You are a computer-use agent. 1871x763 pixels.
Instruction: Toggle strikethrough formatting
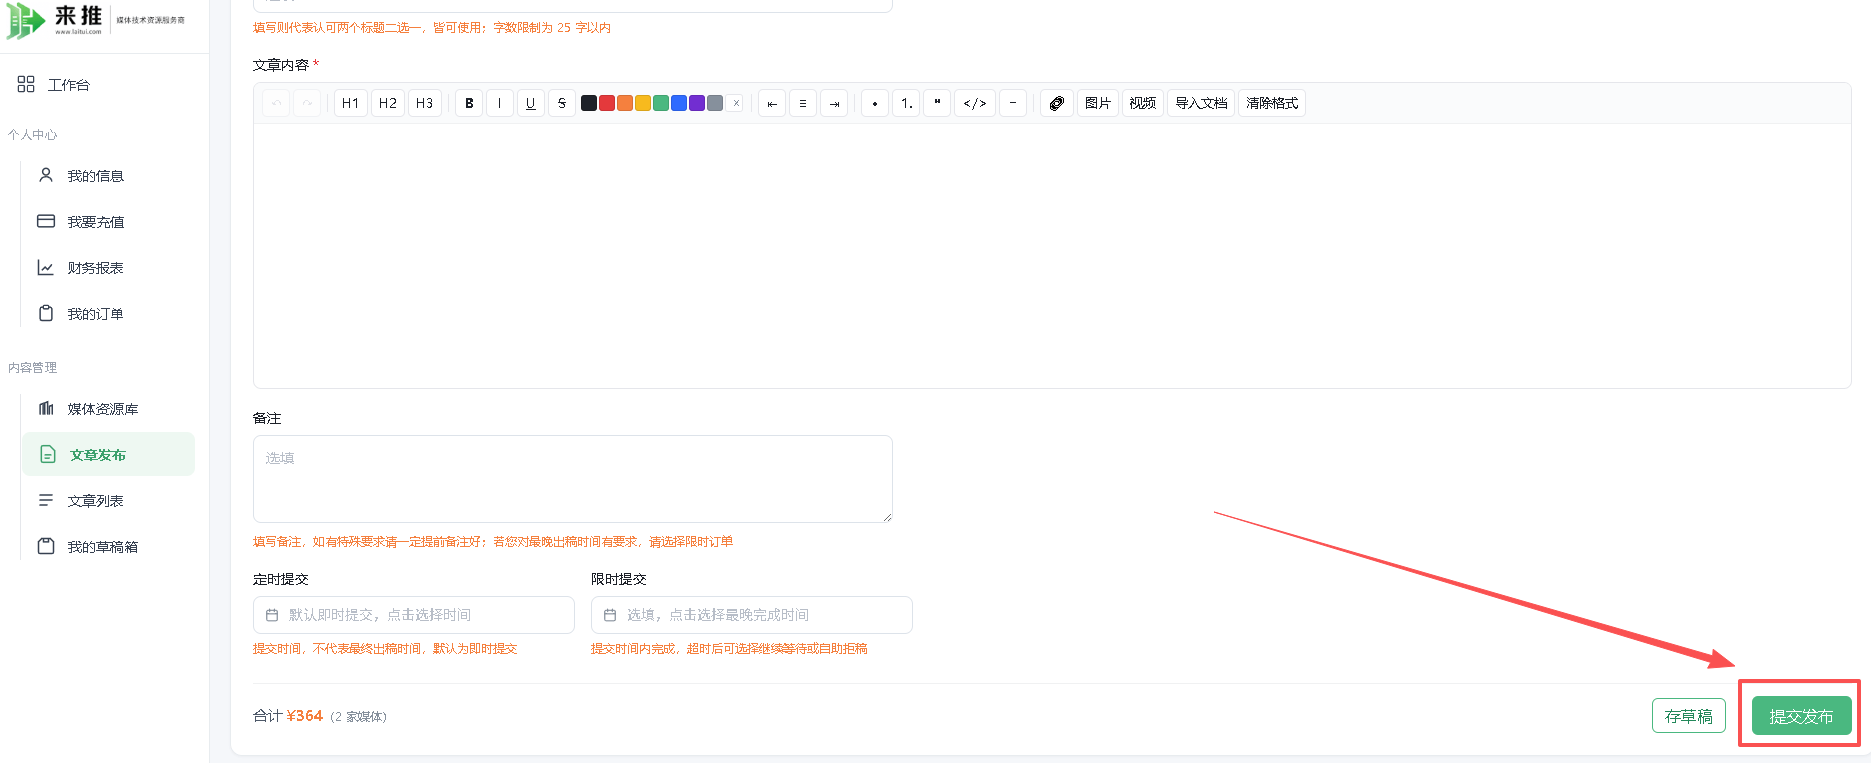562,103
